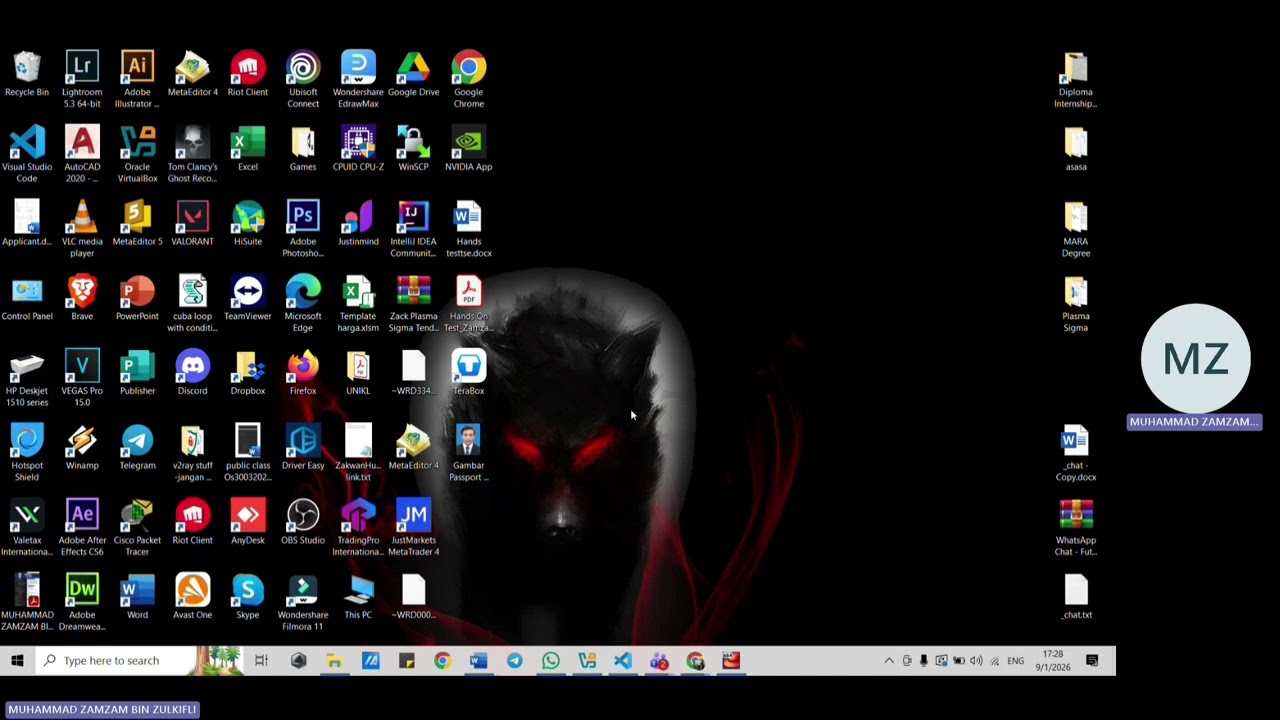Select the Microsoft Edge desktop icon

coord(303,305)
